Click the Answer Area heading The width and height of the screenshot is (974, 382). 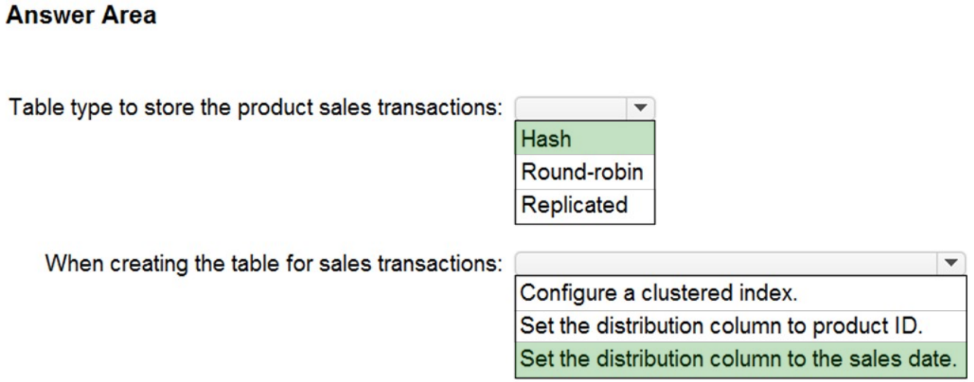click(x=81, y=16)
